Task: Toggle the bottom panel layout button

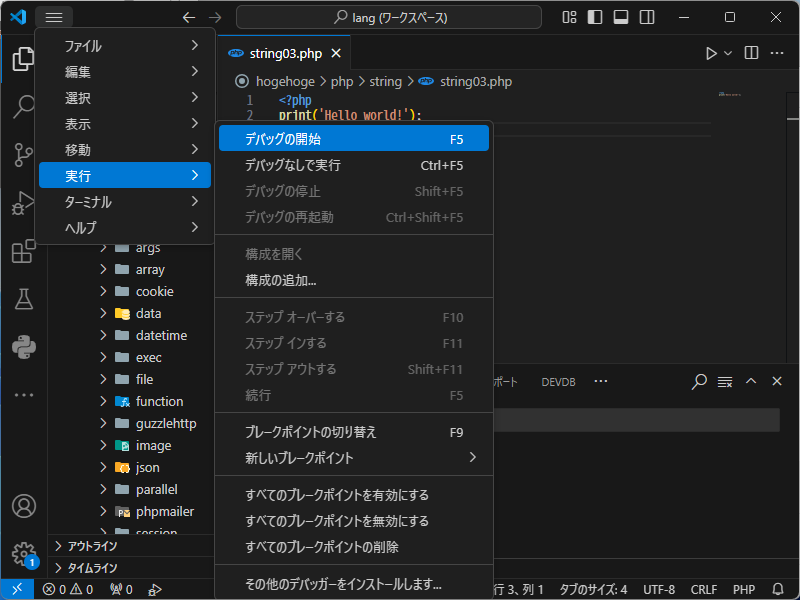Action: (x=621, y=17)
